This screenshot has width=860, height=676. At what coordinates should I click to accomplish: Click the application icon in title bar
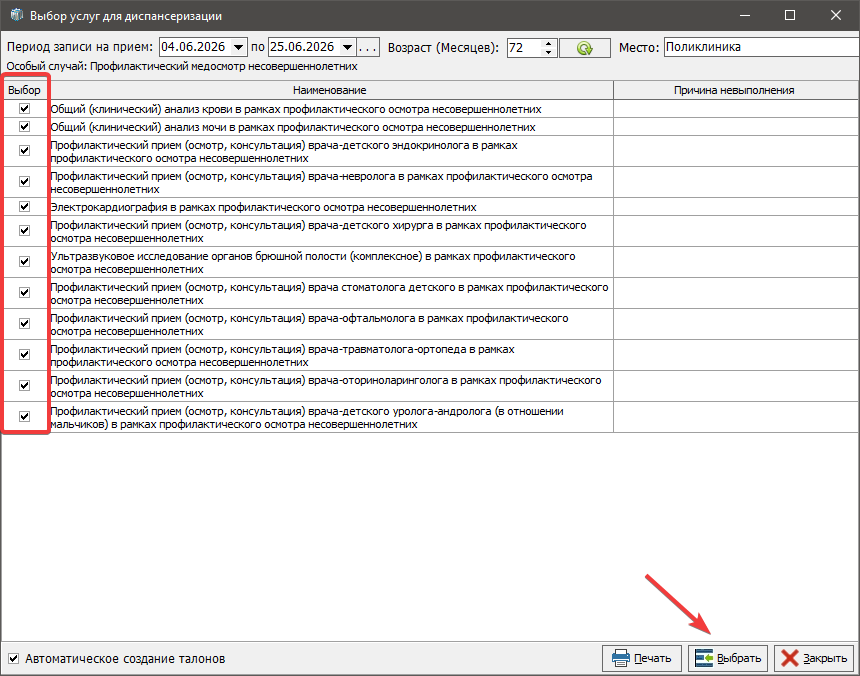point(16,15)
